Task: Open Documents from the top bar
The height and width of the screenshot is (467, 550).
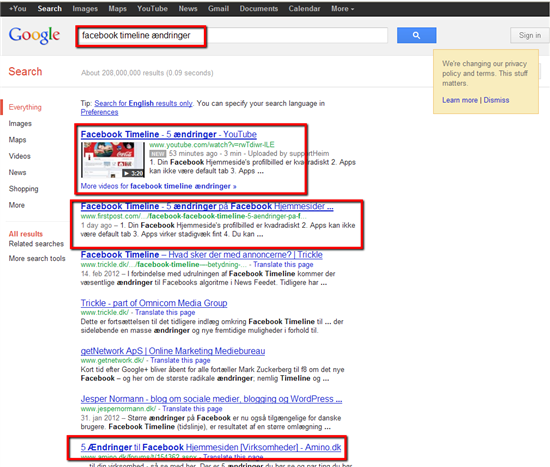Action: [x=259, y=8]
